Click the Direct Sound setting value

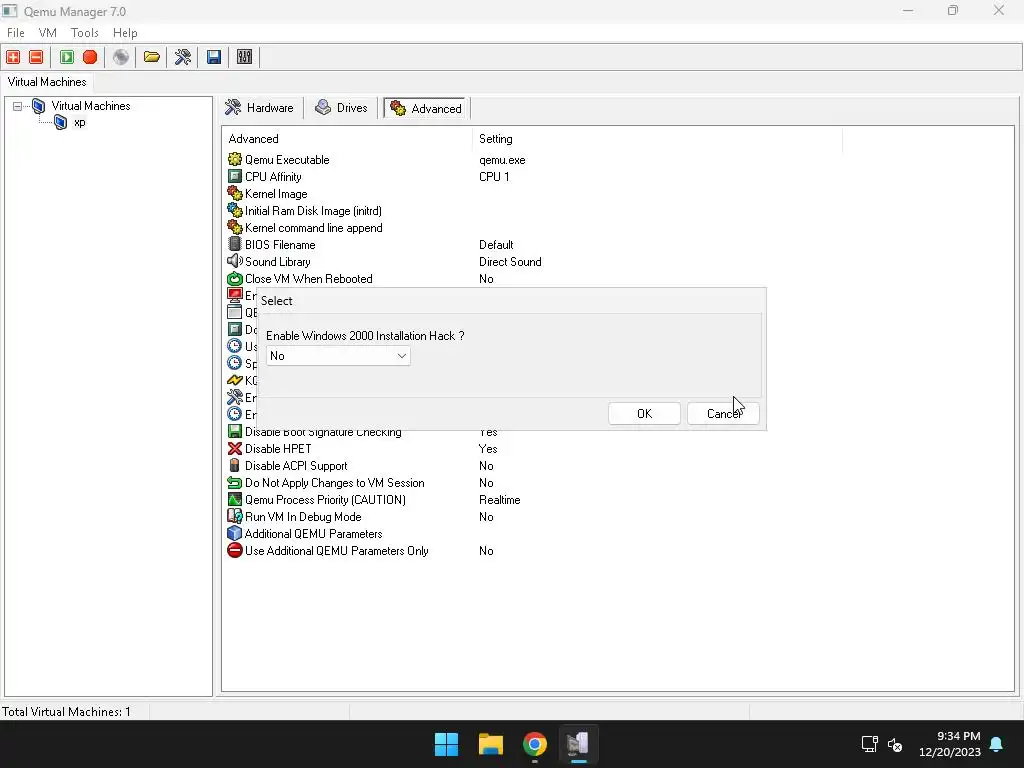[510, 261]
